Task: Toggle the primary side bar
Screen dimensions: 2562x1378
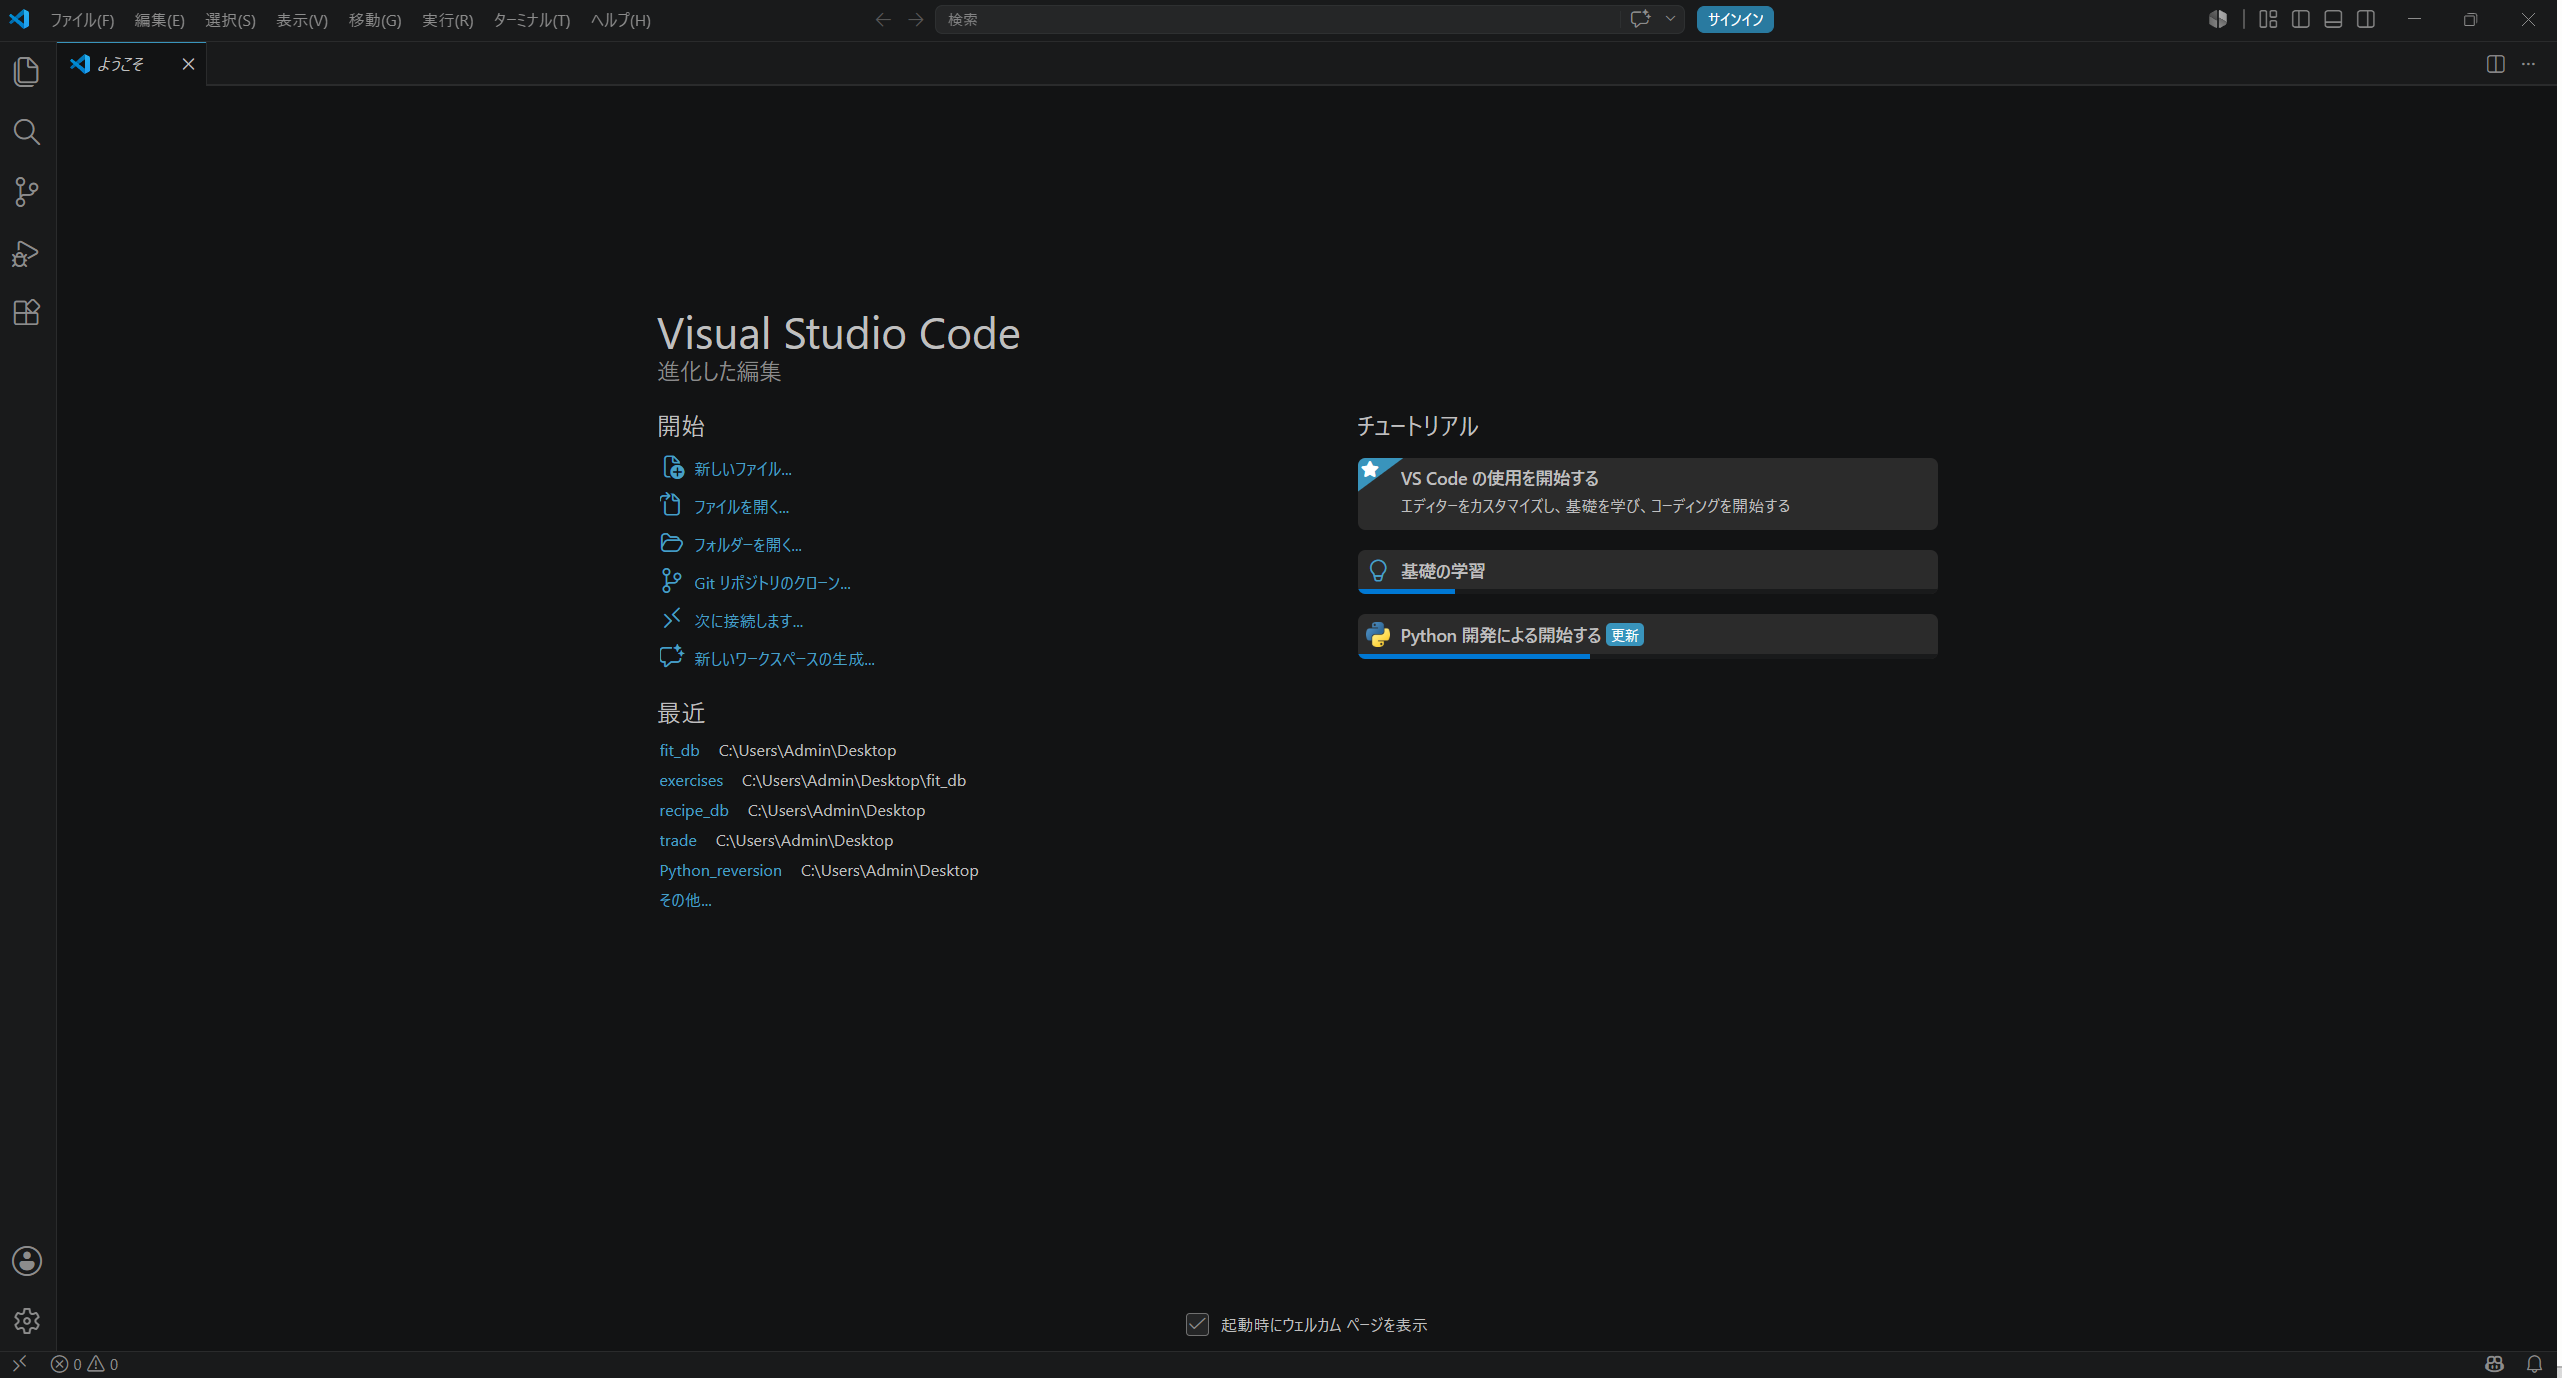Action: pos(2301,19)
